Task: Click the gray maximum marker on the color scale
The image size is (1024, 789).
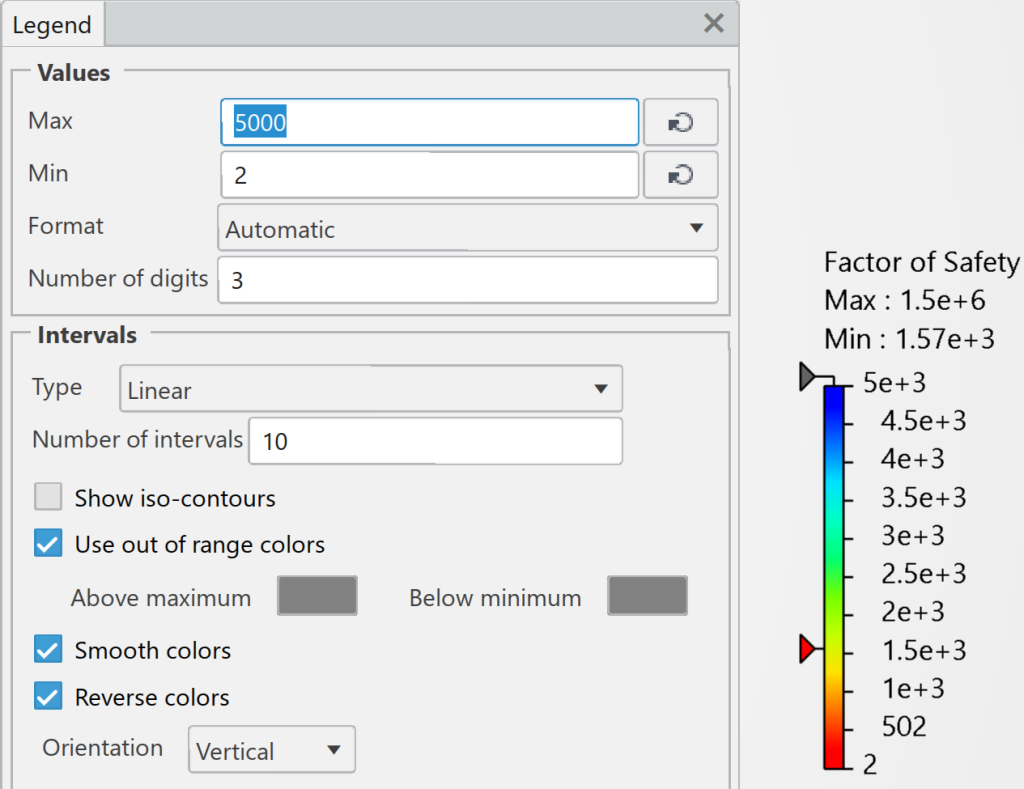Action: pos(808,377)
